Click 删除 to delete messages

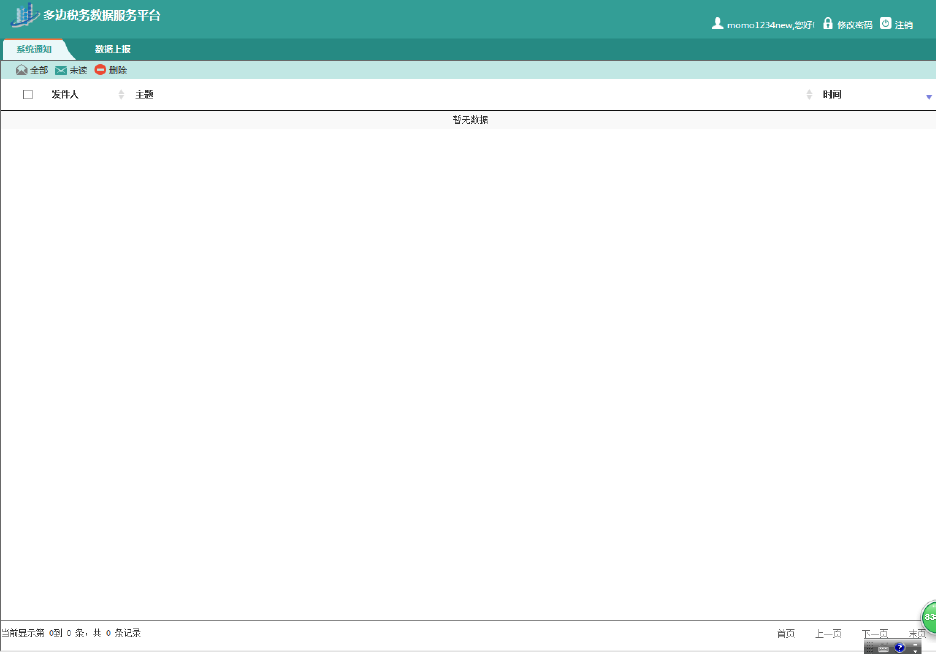[118, 70]
